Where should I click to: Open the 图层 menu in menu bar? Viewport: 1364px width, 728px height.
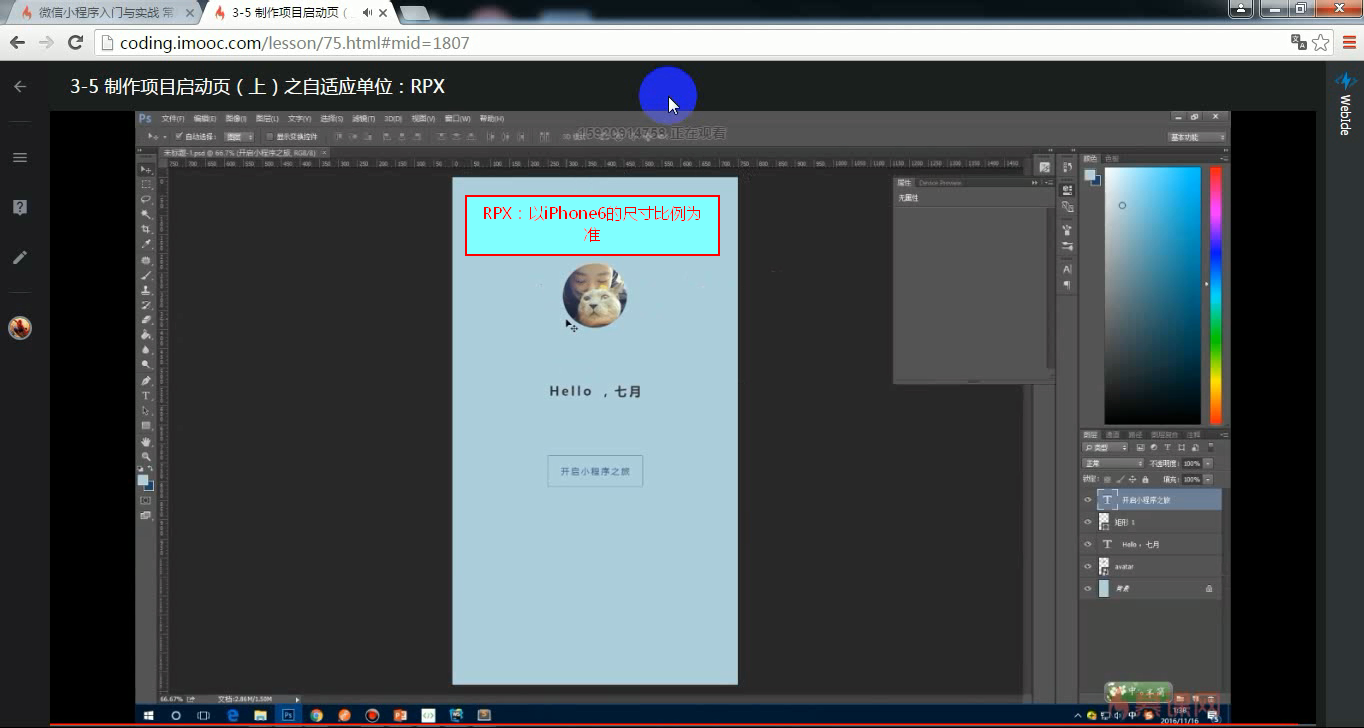pos(267,118)
